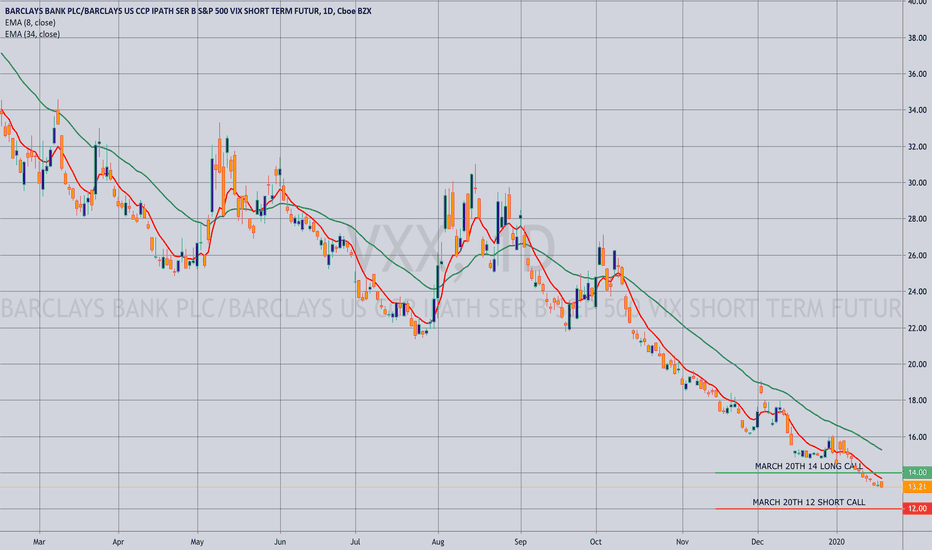This screenshot has width=932, height=550.
Task: Select the red short call horizontal line at 12
Action: click(x=808, y=509)
